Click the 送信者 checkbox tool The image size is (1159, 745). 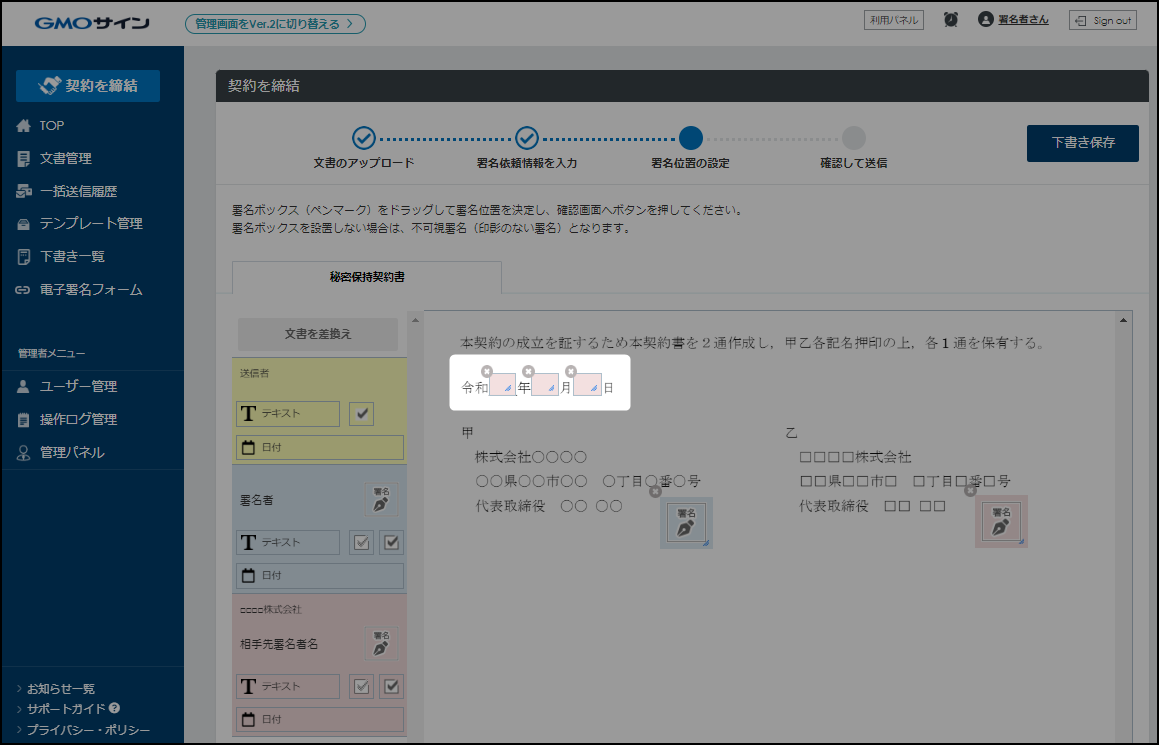pyautogui.click(x=361, y=413)
